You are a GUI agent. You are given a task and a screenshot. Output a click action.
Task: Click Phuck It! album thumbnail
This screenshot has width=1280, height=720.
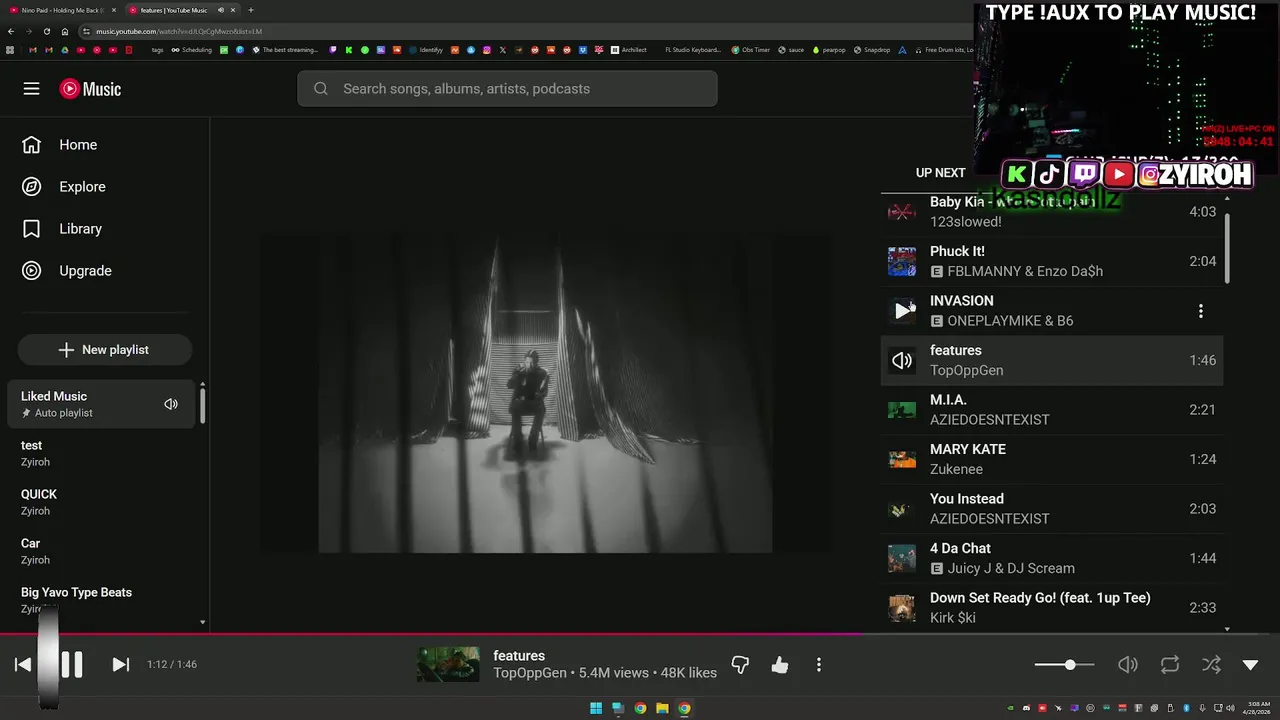[902, 261]
